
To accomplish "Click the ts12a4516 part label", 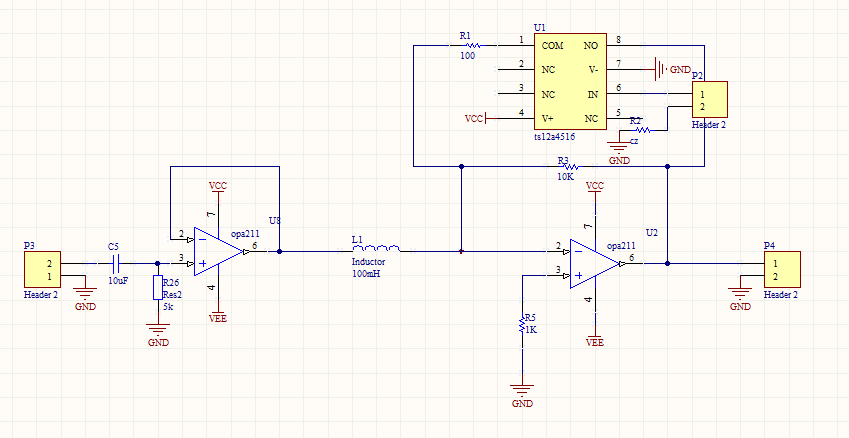I will click(x=554, y=137).
